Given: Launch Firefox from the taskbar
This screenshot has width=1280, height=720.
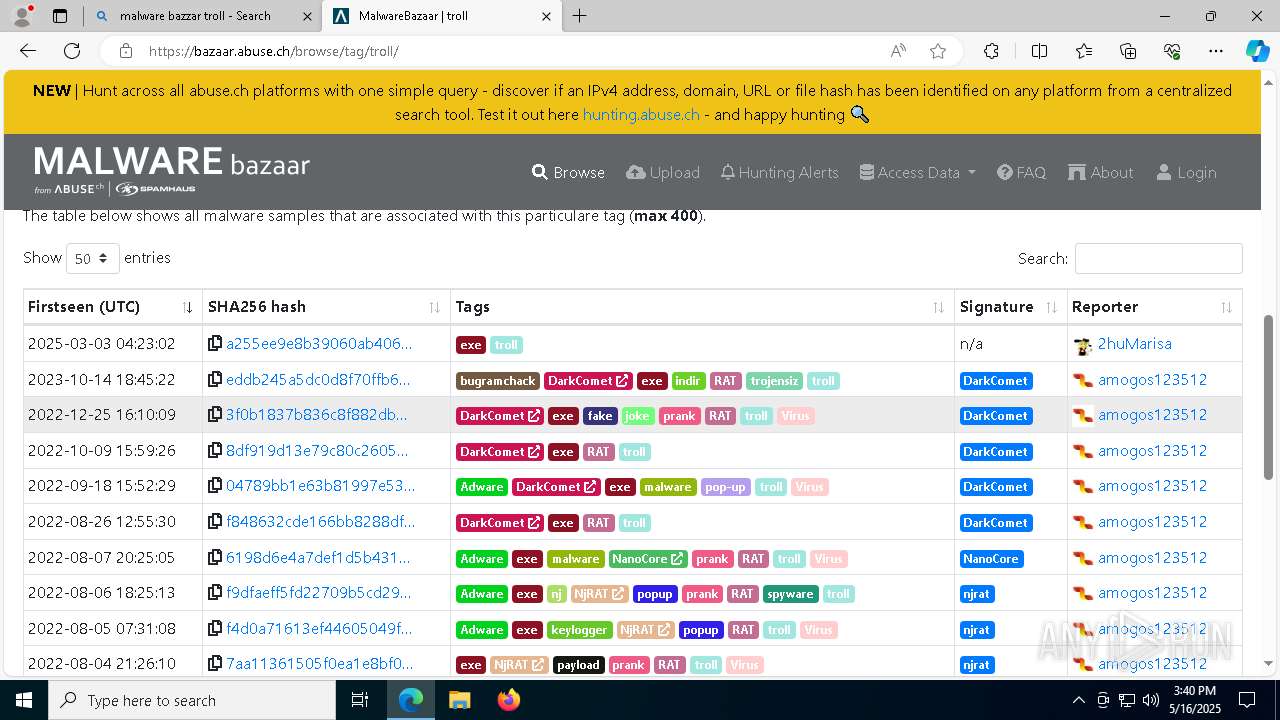Looking at the screenshot, I should tap(509, 700).
